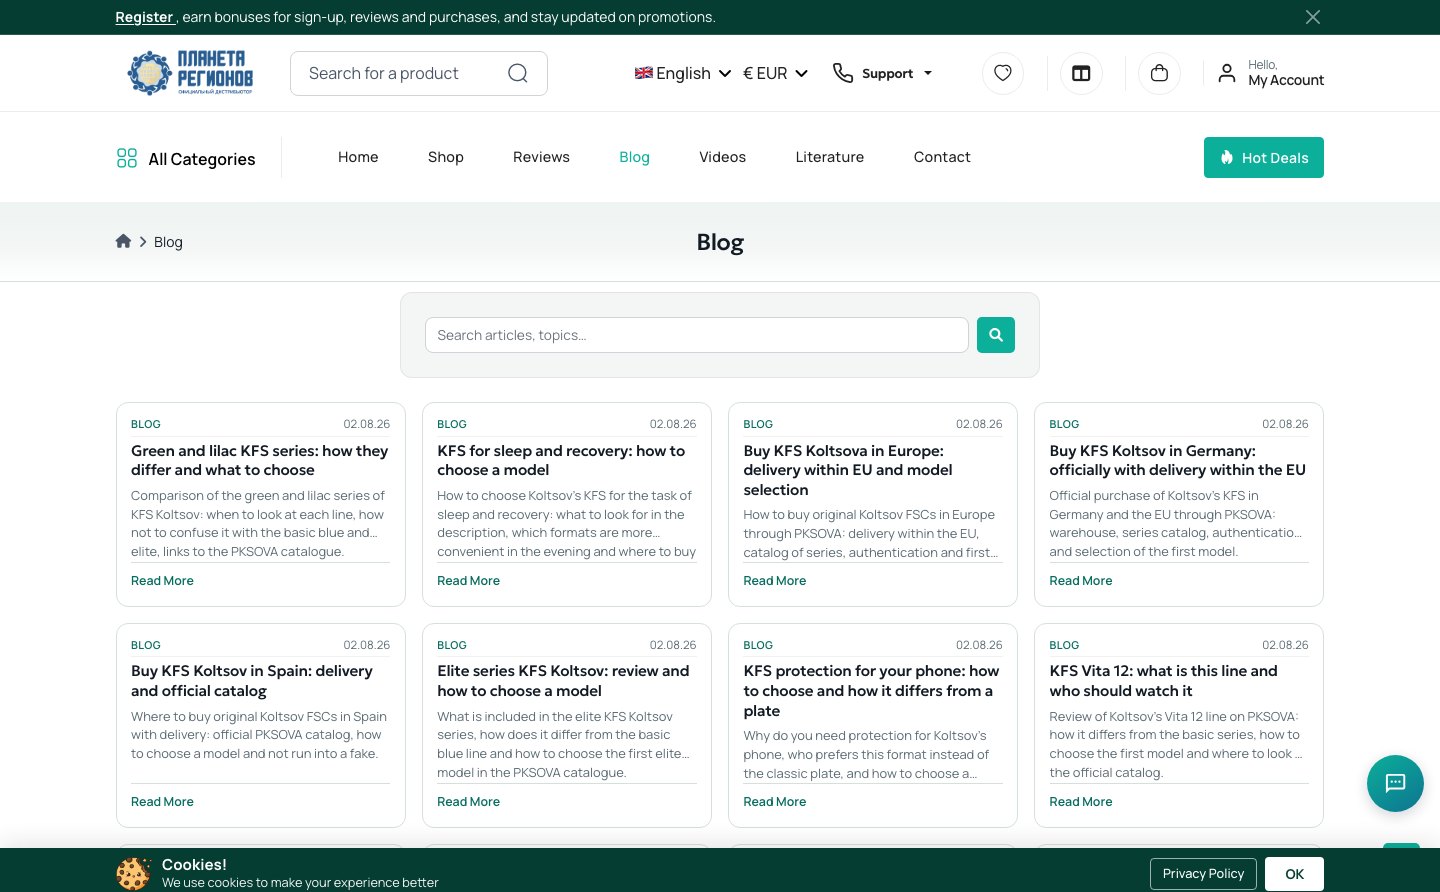Click the All Categories grid icon
This screenshot has height=892, width=1440.
pyautogui.click(x=127, y=158)
